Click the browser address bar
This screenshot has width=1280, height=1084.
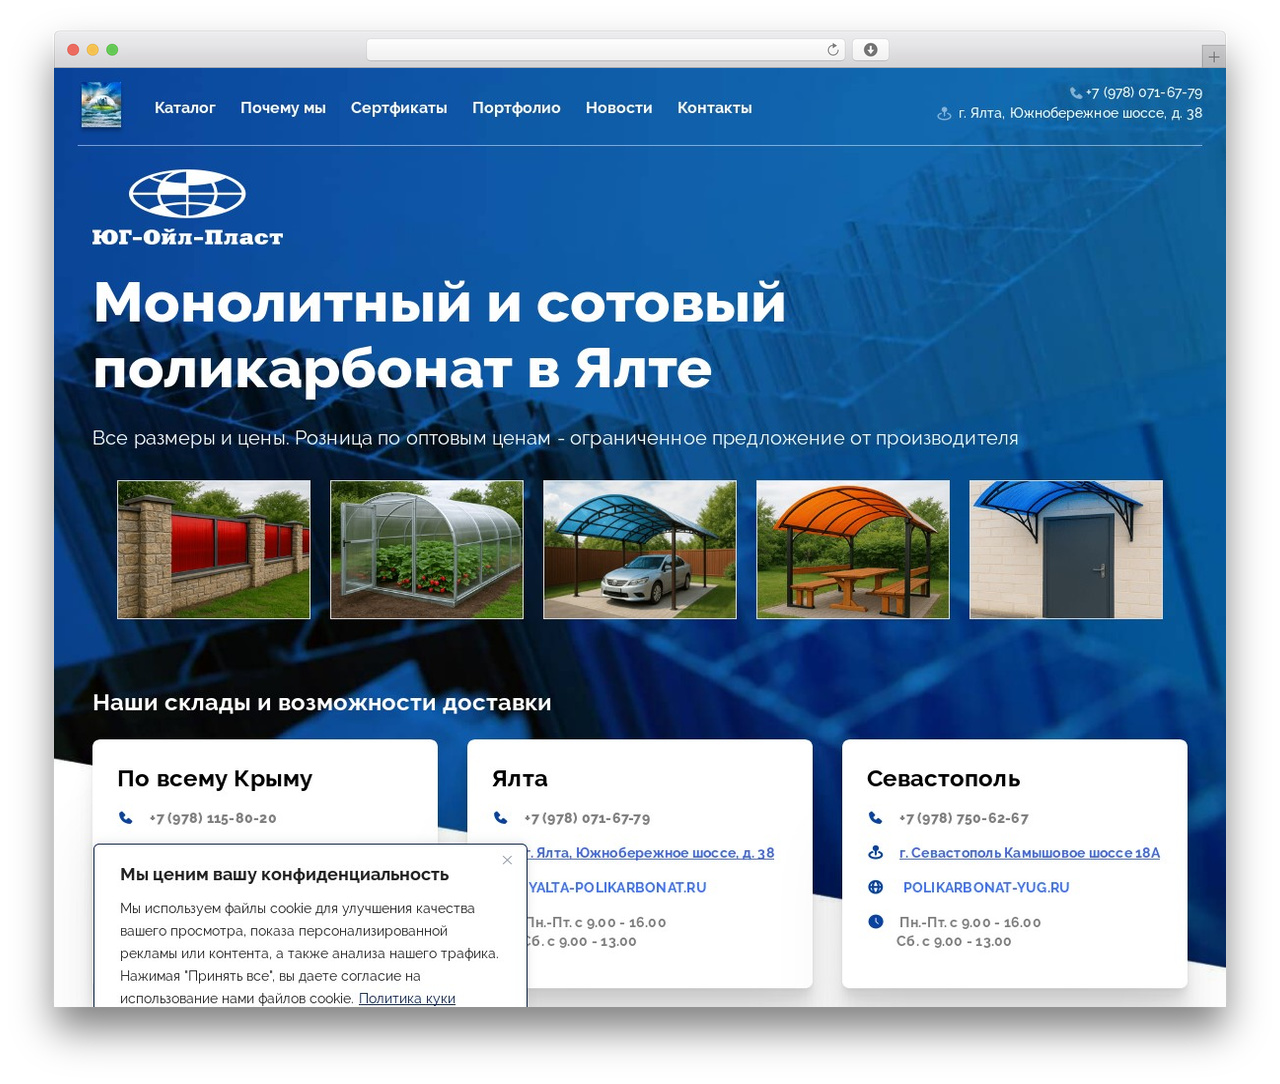pyautogui.click(x=606, y=50)
